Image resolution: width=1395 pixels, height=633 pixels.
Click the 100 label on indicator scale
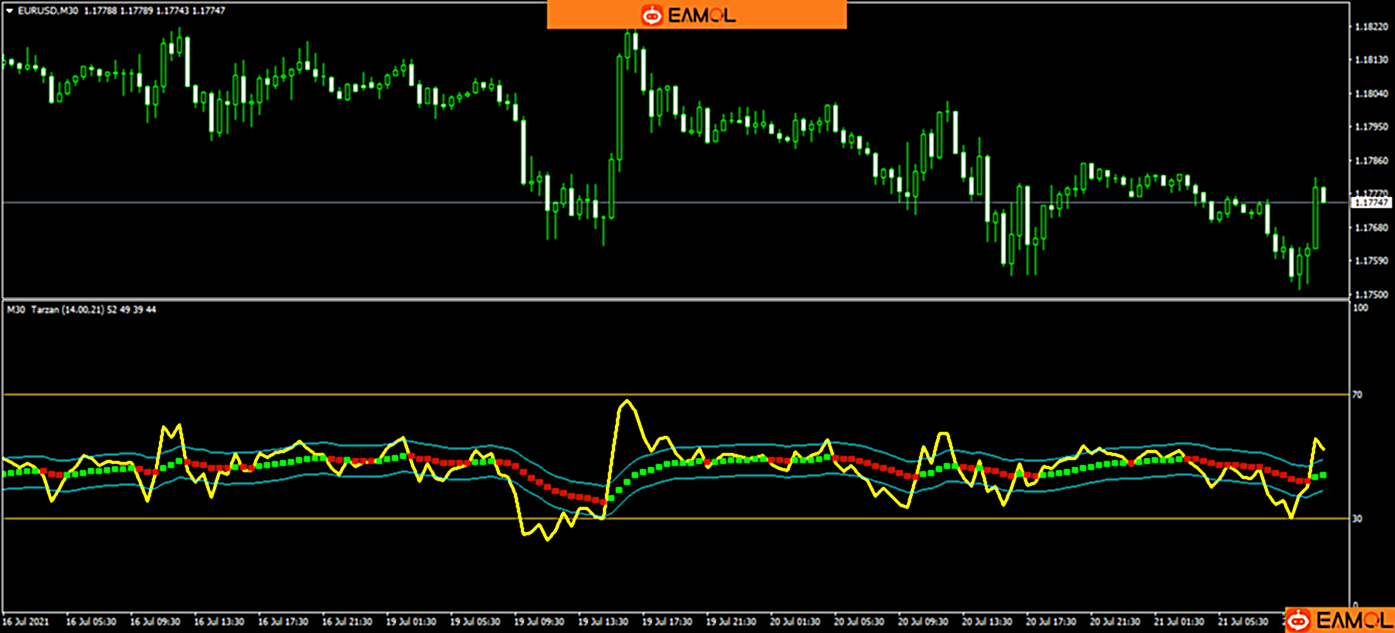[x=1359, y=309]
